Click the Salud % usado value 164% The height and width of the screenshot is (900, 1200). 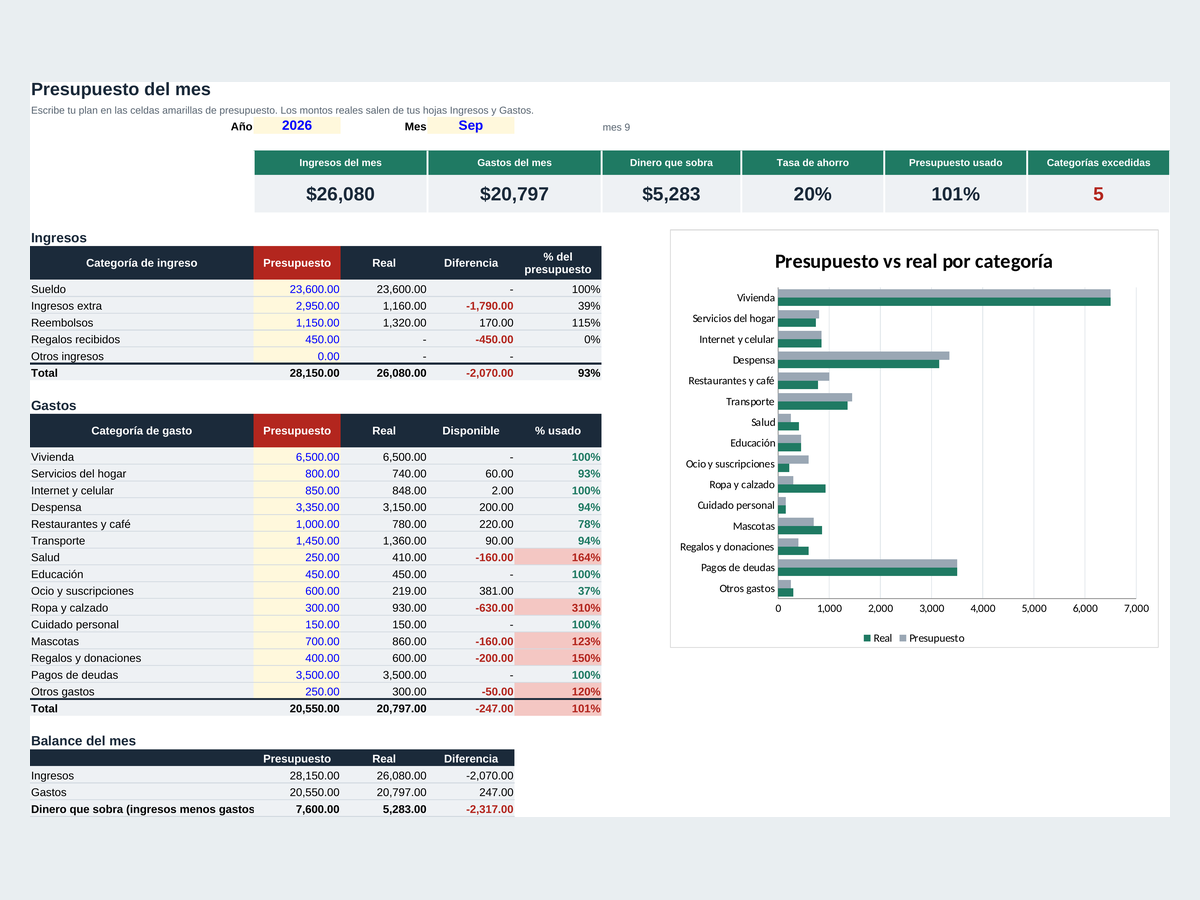[x=558, y=557]
